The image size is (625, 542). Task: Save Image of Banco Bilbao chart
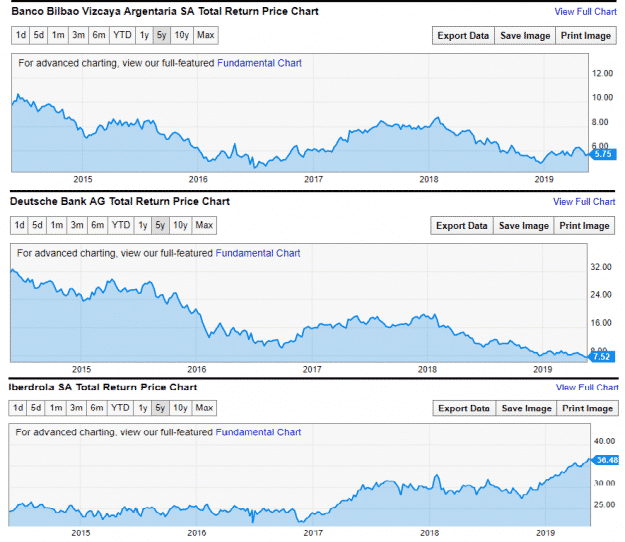click(525, 36)
